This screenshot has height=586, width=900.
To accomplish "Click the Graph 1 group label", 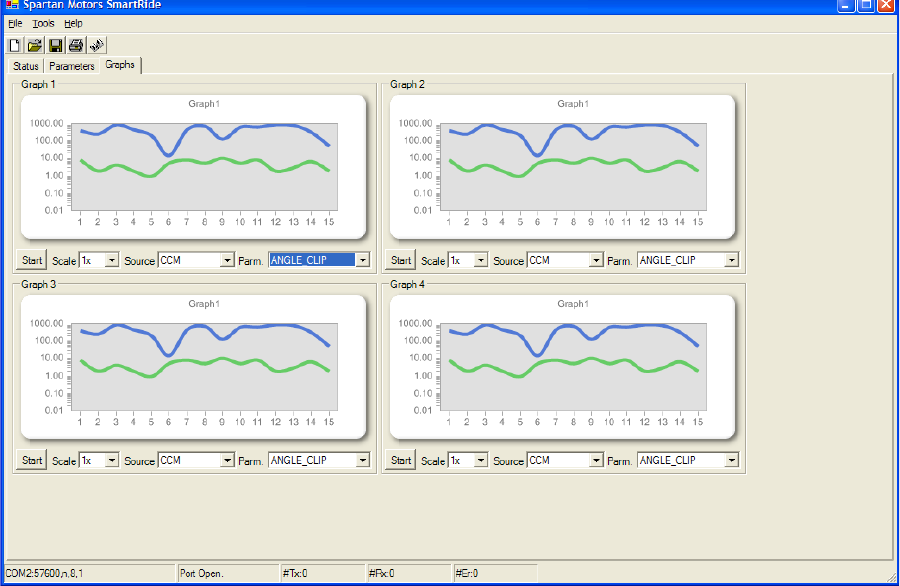I will coord(38,84).
